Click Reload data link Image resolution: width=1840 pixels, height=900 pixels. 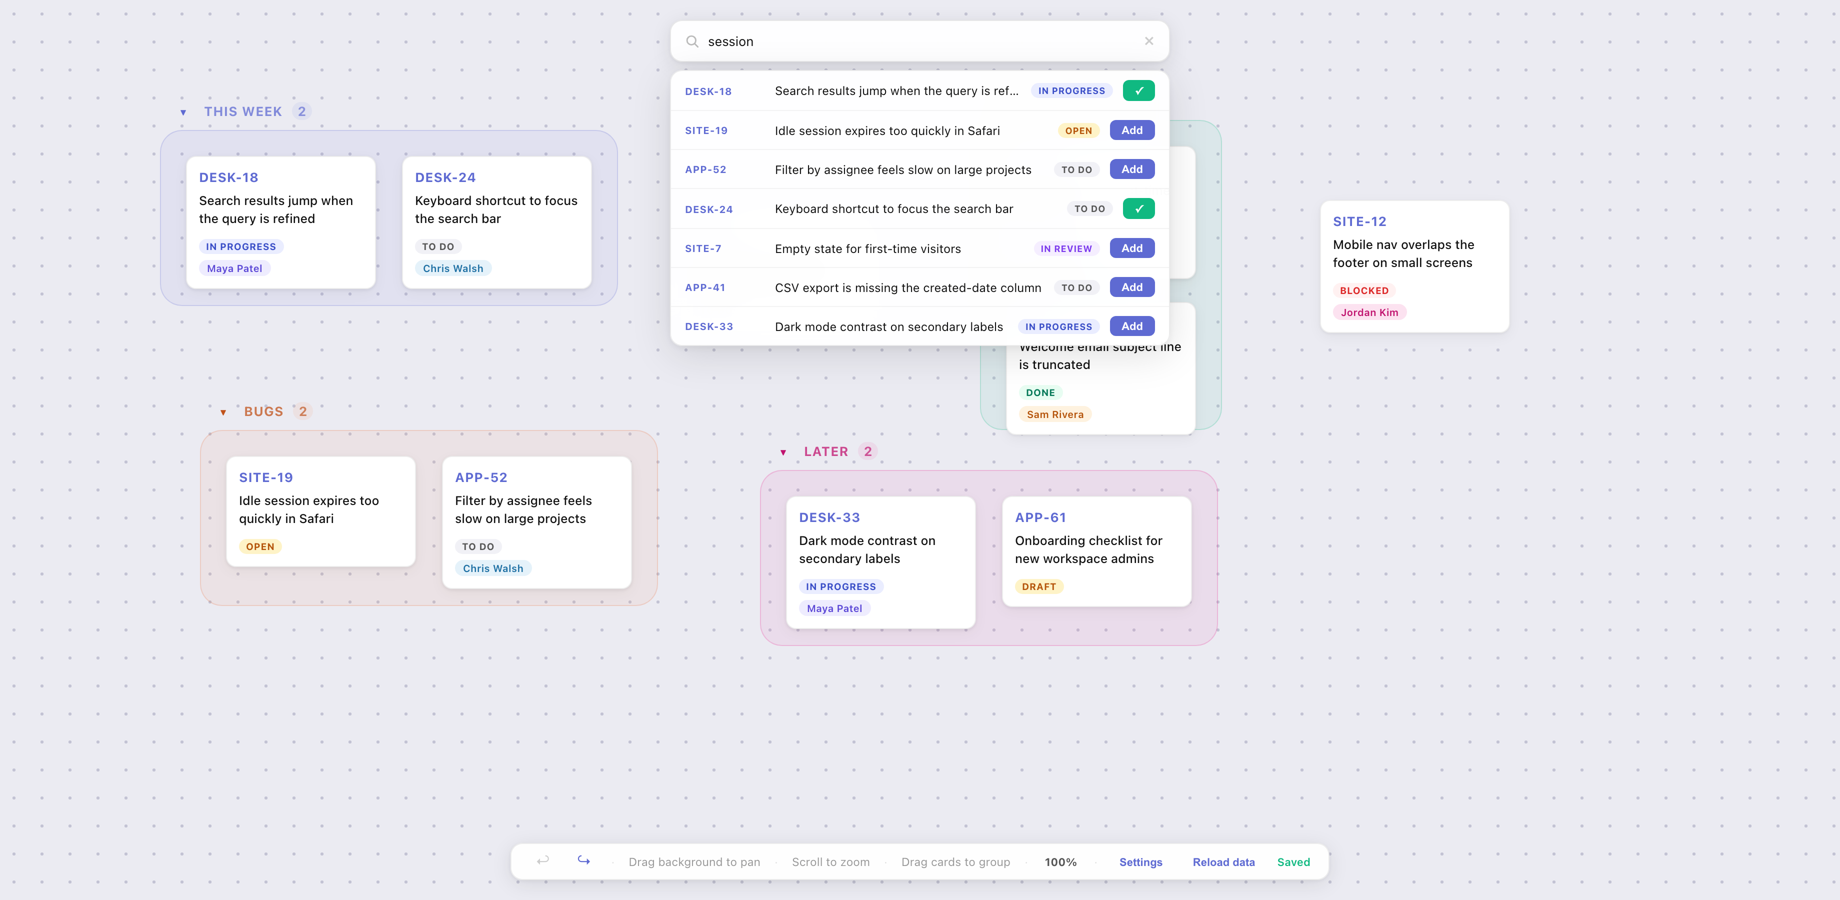tap(1223, 862)
